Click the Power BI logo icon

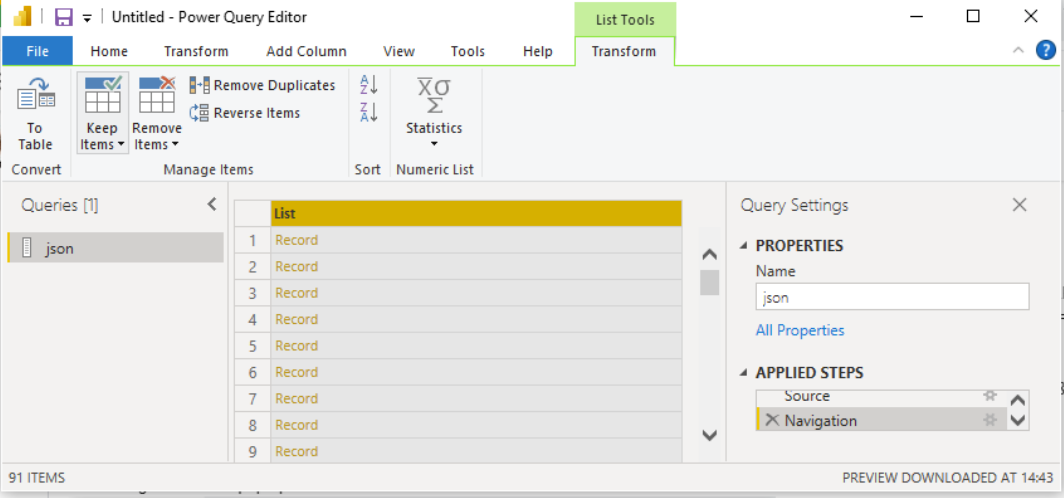tap(22, 16)
